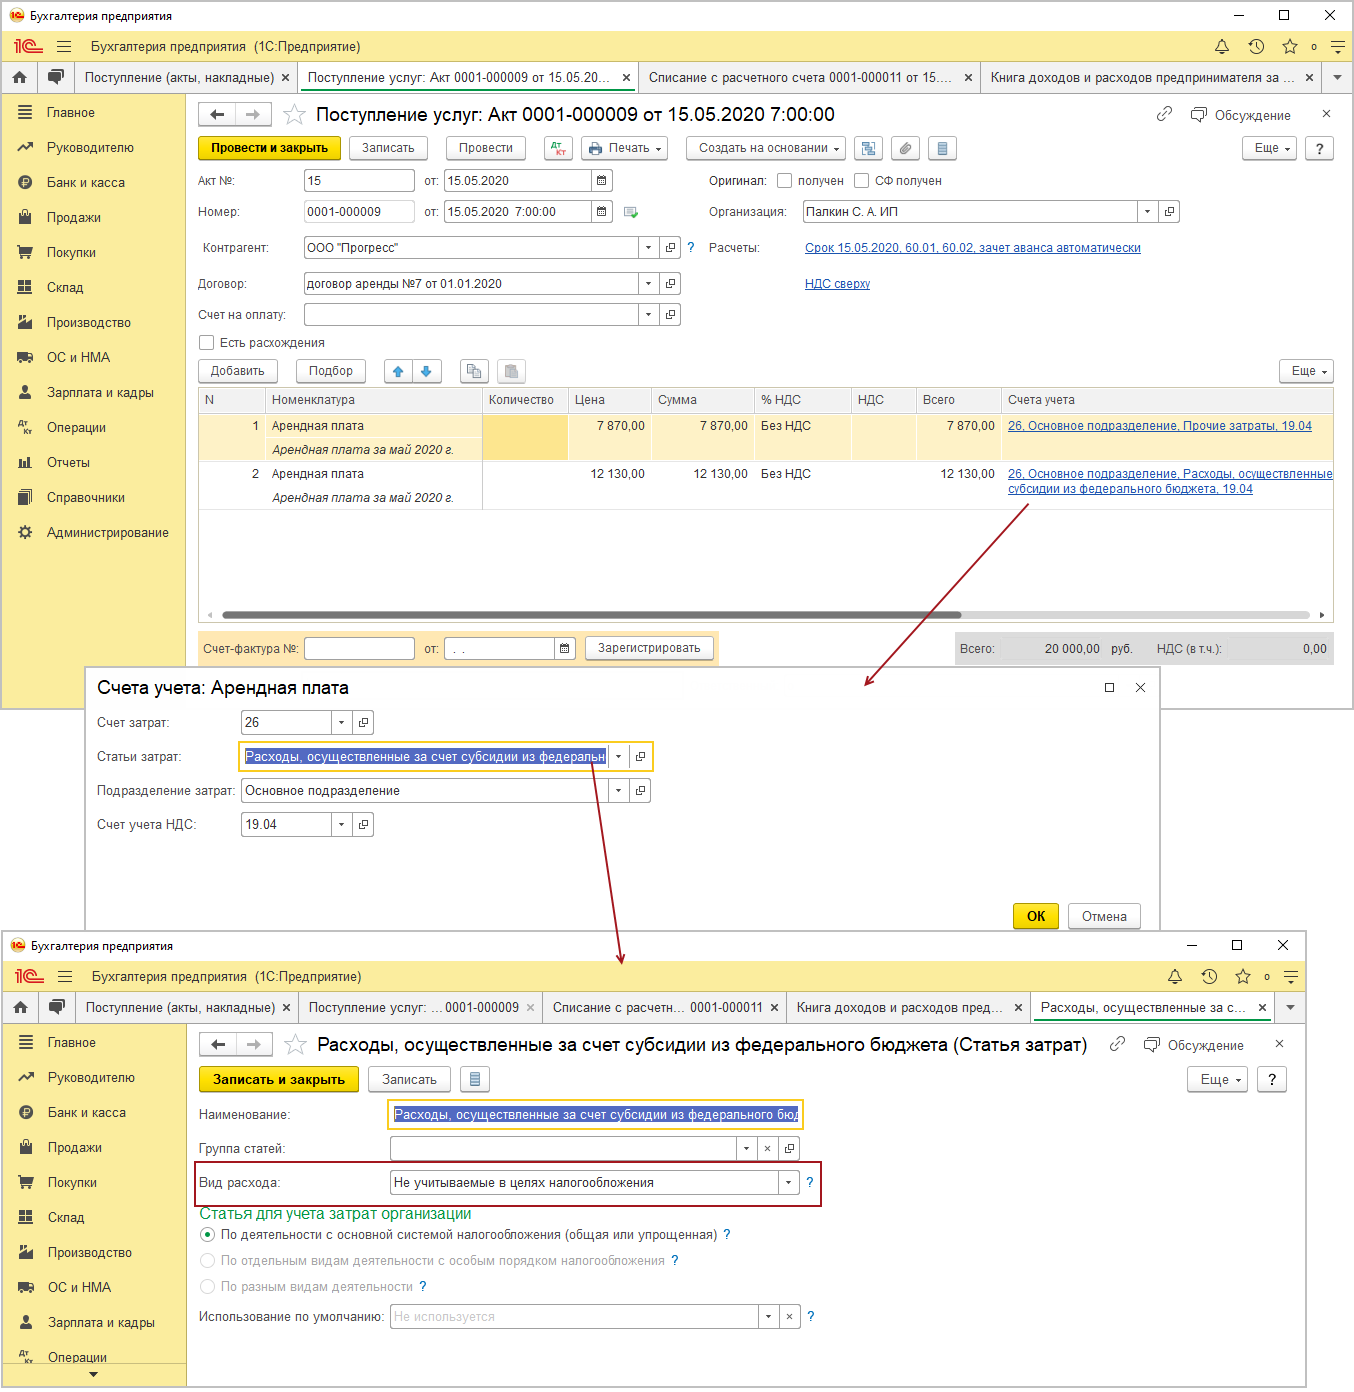Click the Наименование field in the Статья затрат form
The image size is (1354, 1392).
click(x=595, y=1115)
